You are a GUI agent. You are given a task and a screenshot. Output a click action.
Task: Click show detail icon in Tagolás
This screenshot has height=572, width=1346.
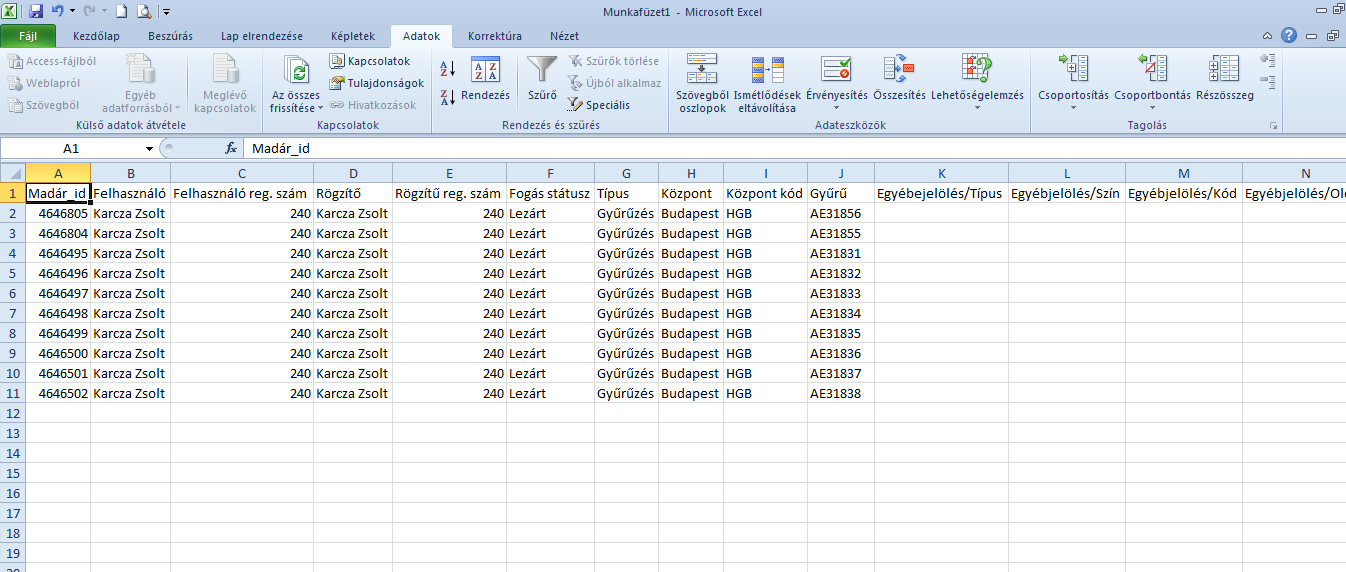[x=1268, y=60]
